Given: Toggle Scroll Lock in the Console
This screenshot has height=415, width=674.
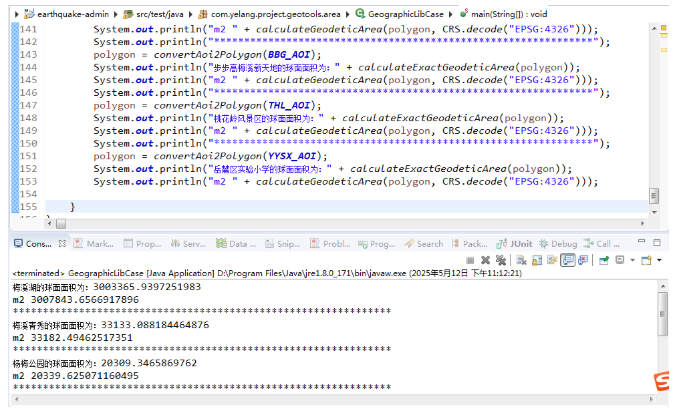Looking at the screenshot, I should click(x=537, y=260).
